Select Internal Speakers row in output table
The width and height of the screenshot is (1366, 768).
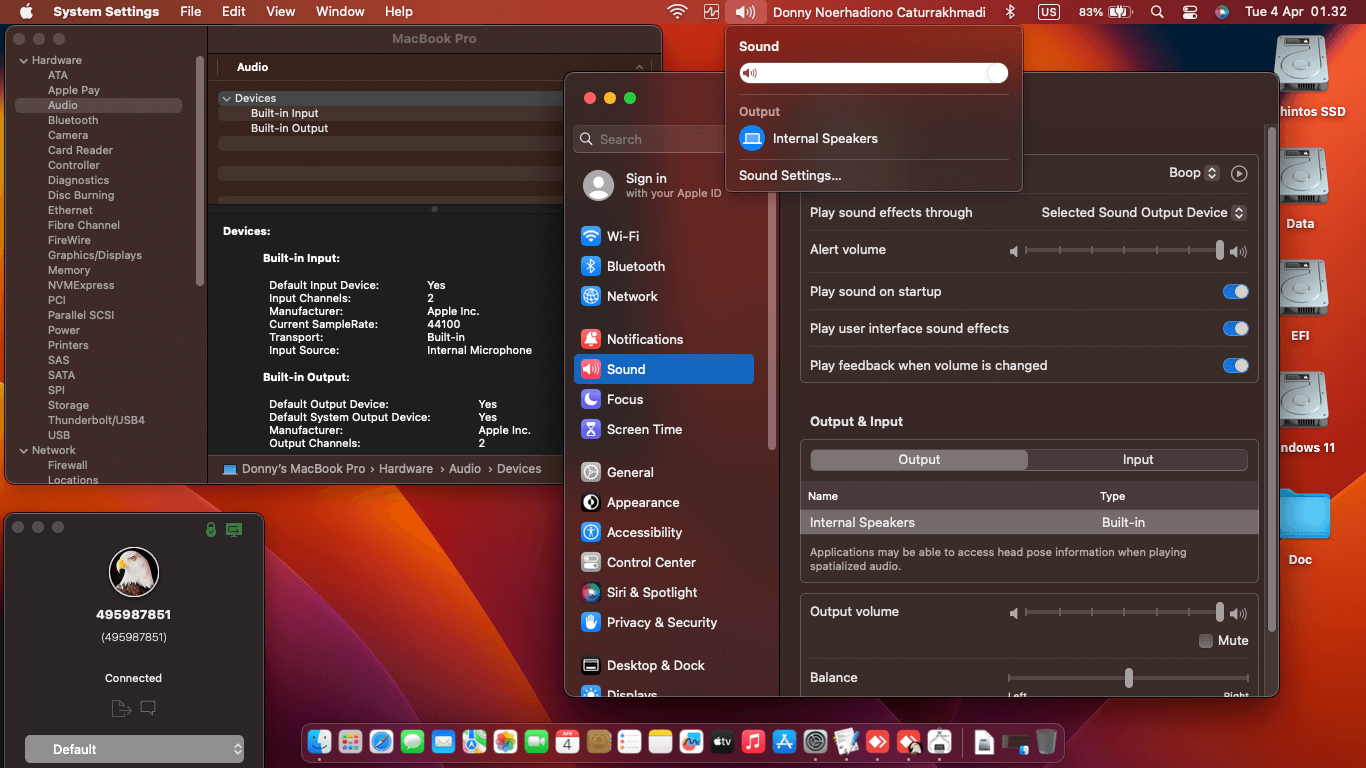coord(1029,522)
